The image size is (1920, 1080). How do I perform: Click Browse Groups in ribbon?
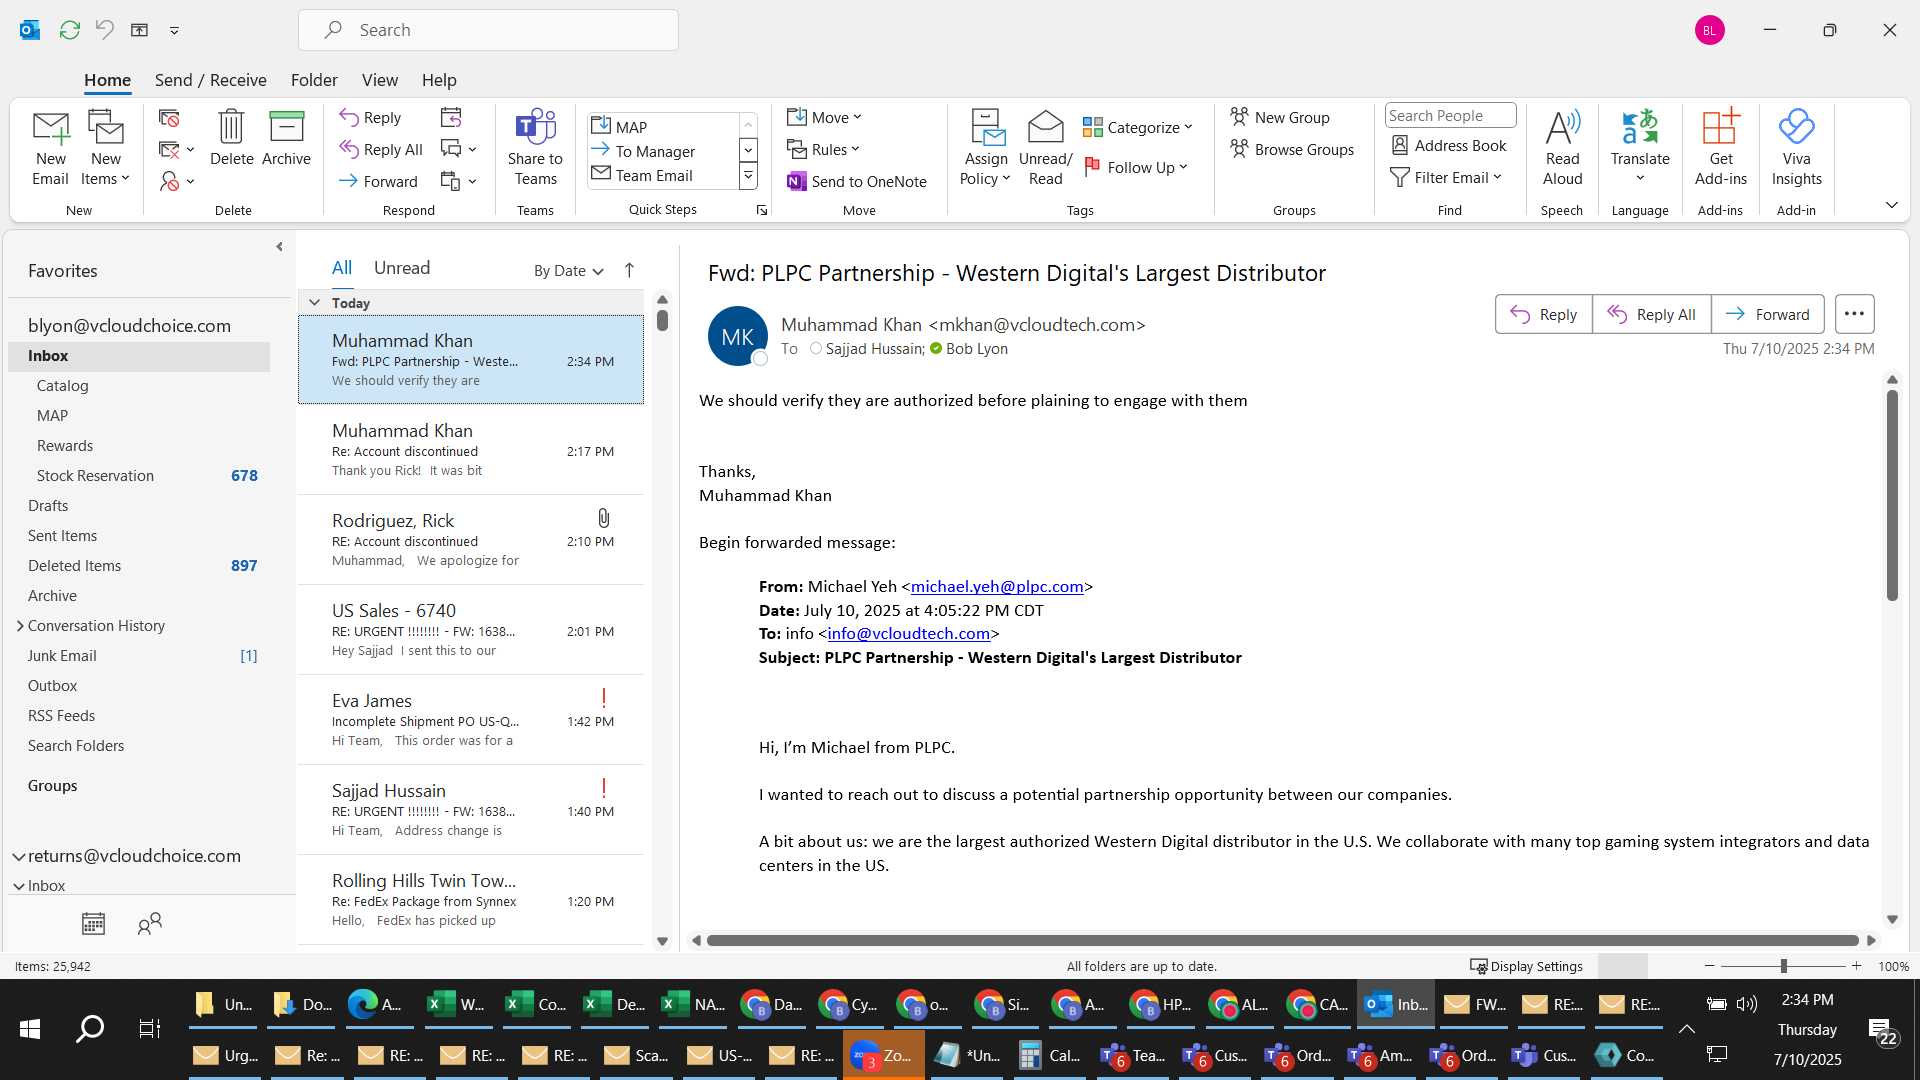point(1292,149)
